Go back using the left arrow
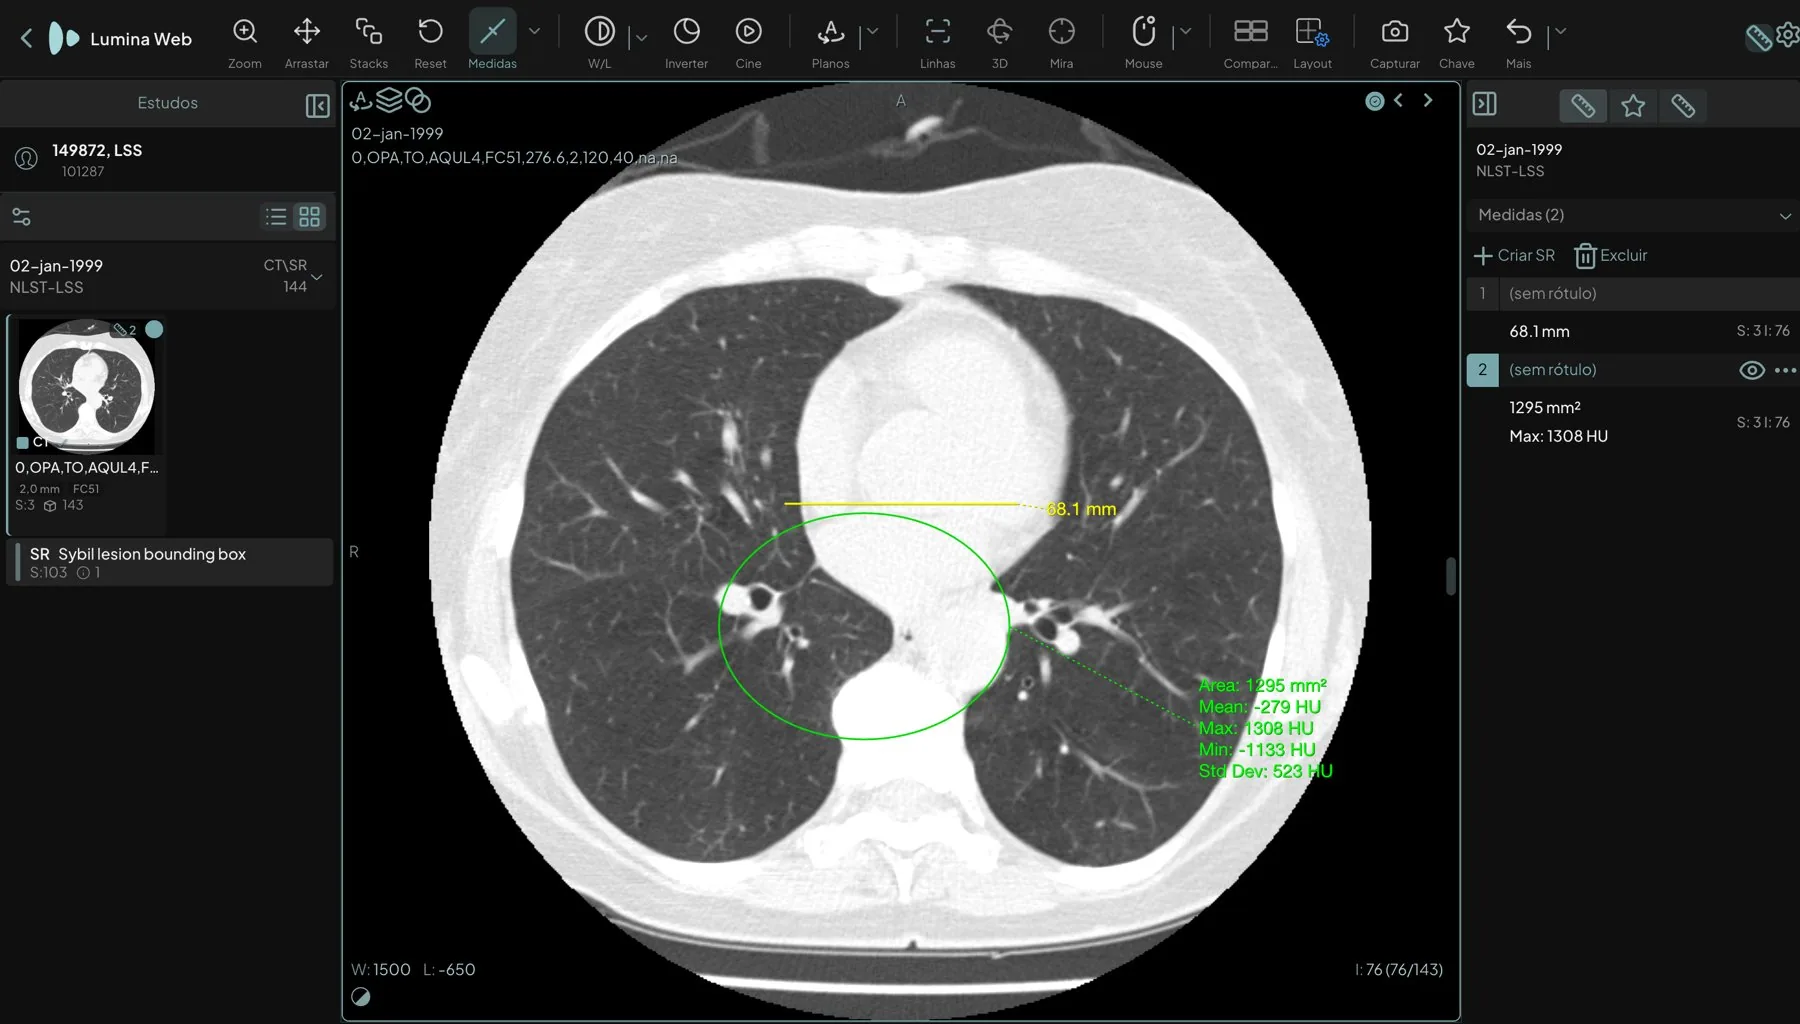 pyautogui.click(x=27, y=39)
